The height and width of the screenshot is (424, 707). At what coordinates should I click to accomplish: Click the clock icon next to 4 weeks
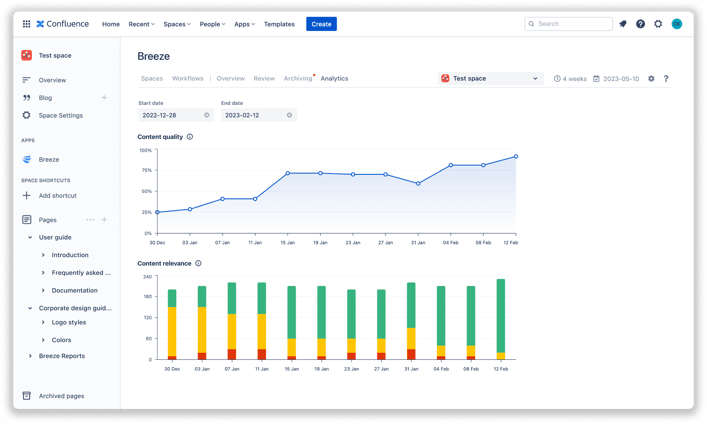(x=557, y=78)
